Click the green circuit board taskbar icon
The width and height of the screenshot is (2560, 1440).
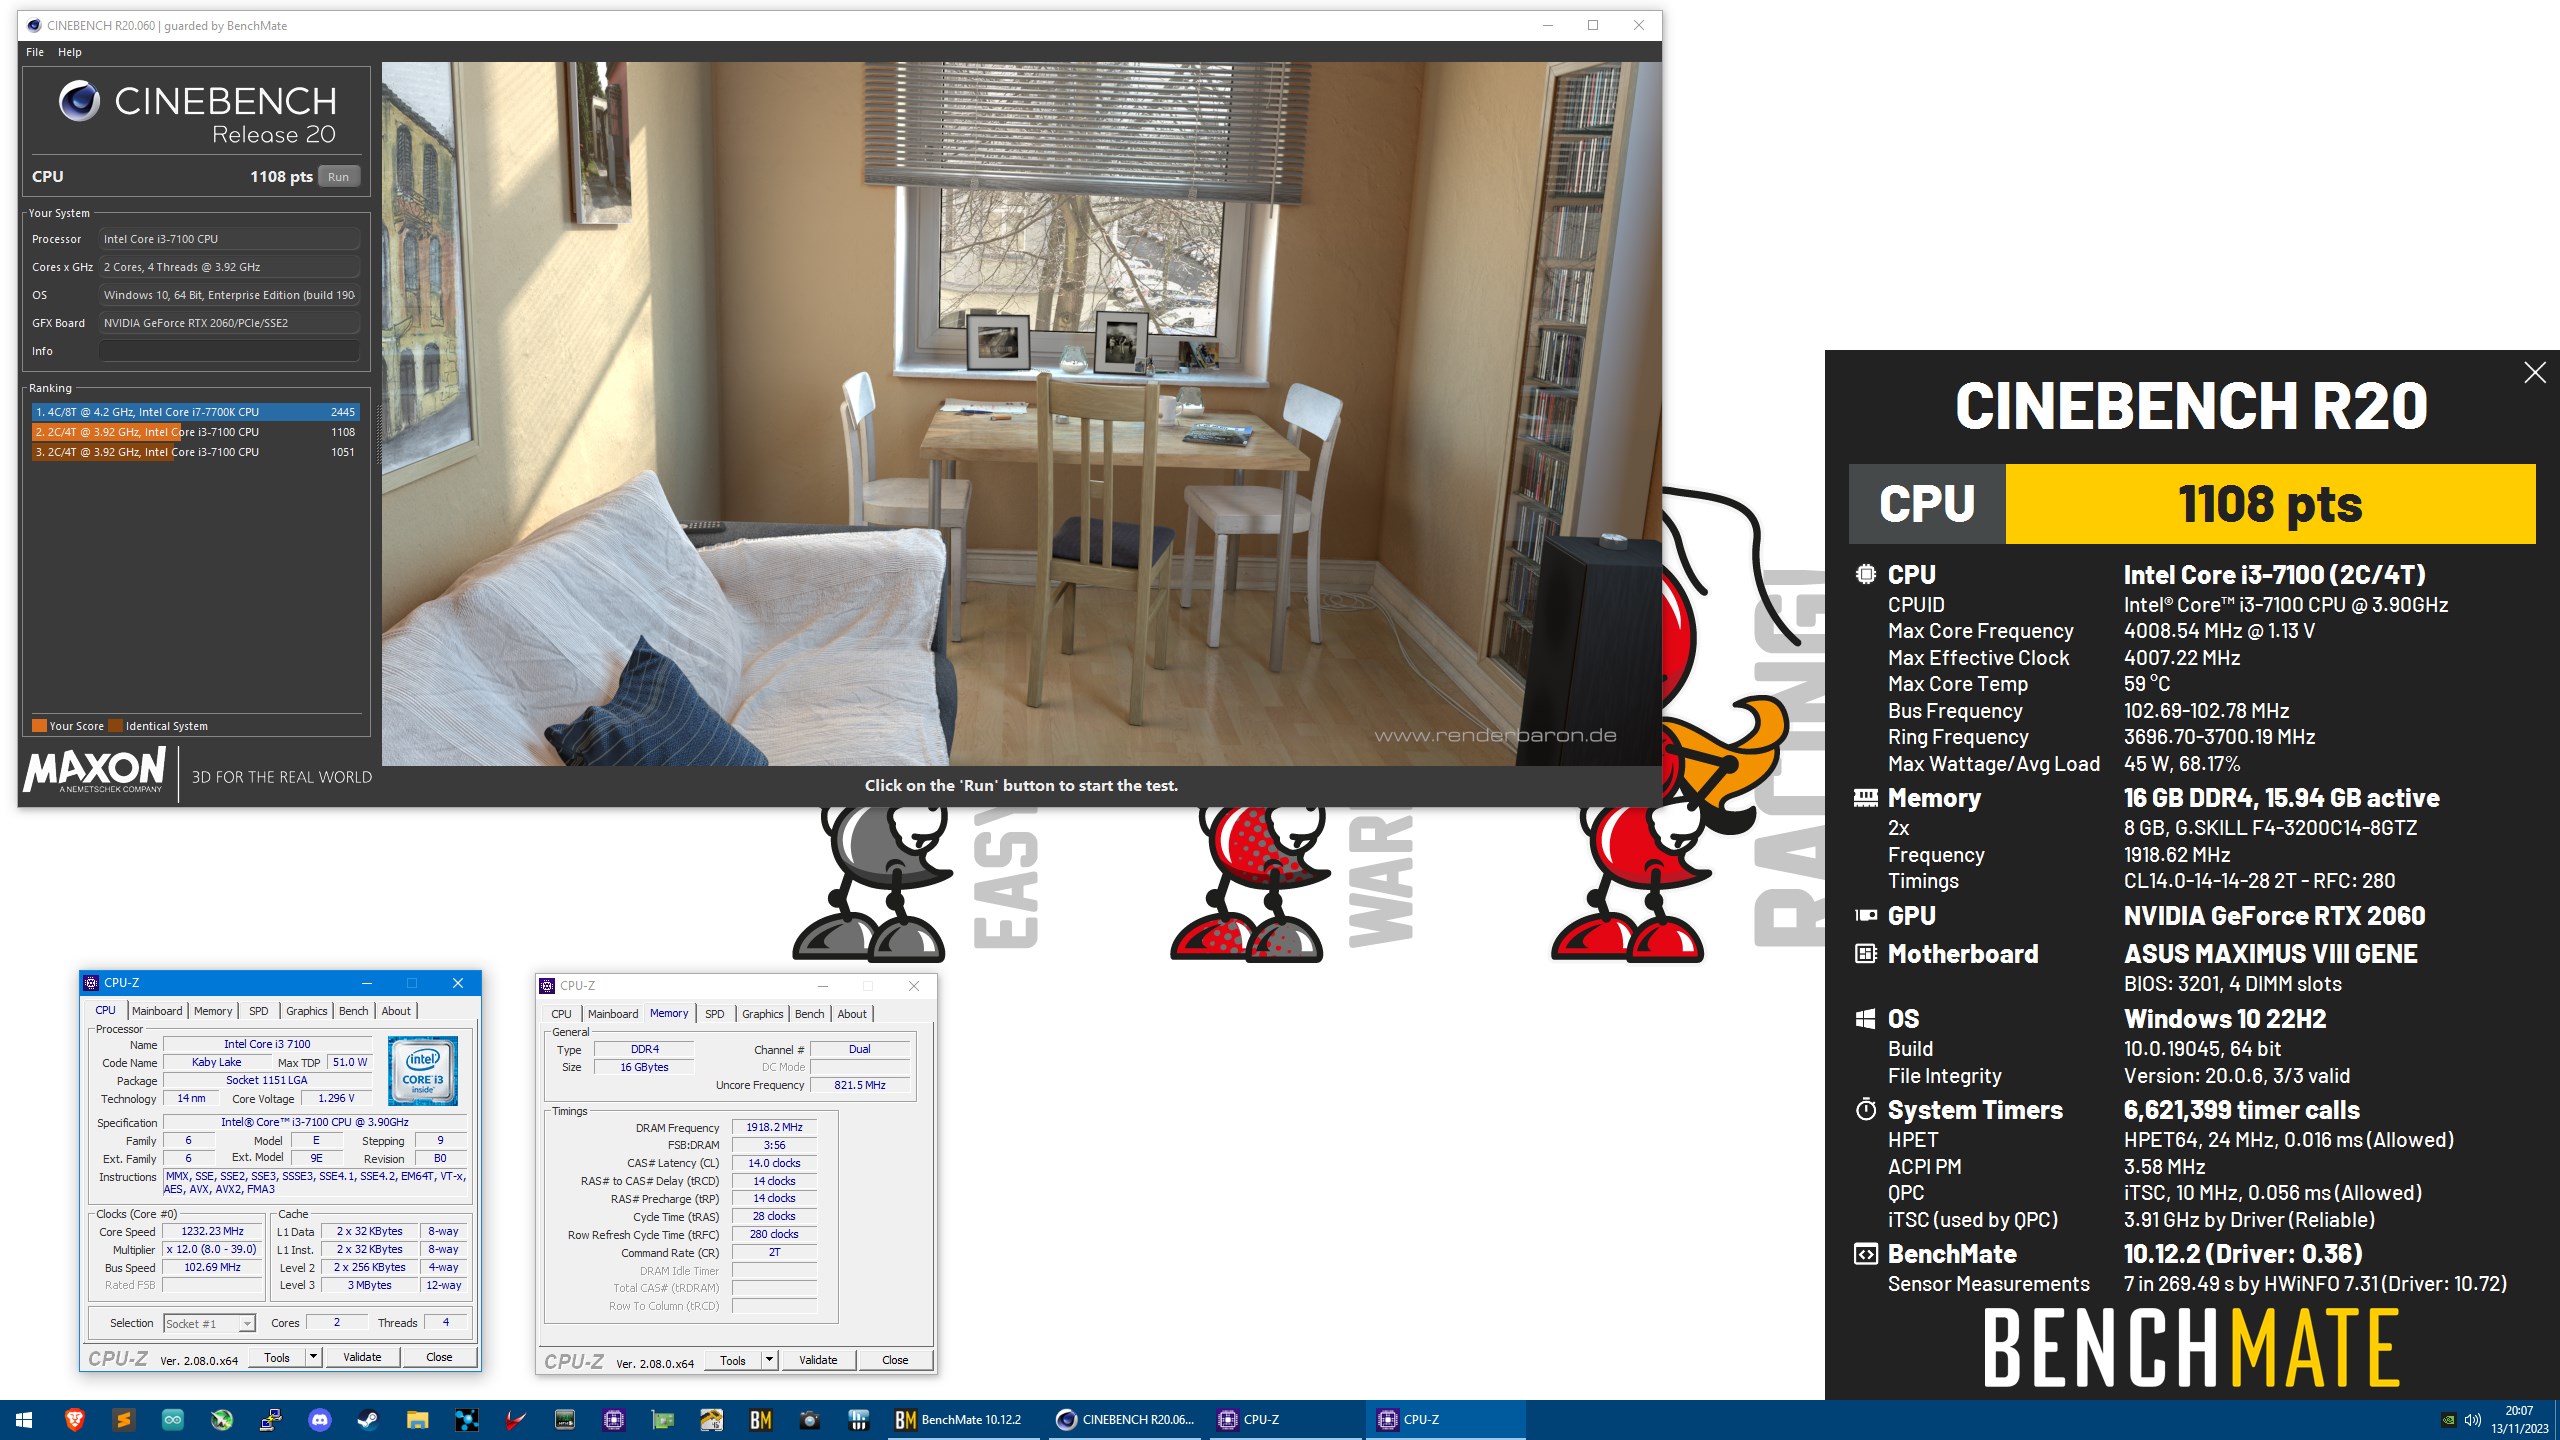tap(662, 1420)
